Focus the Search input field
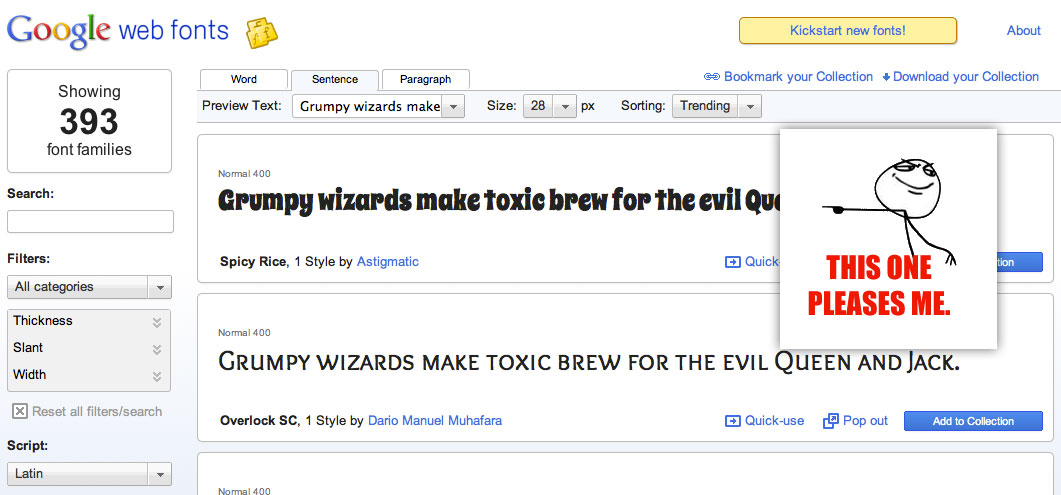 90,221
